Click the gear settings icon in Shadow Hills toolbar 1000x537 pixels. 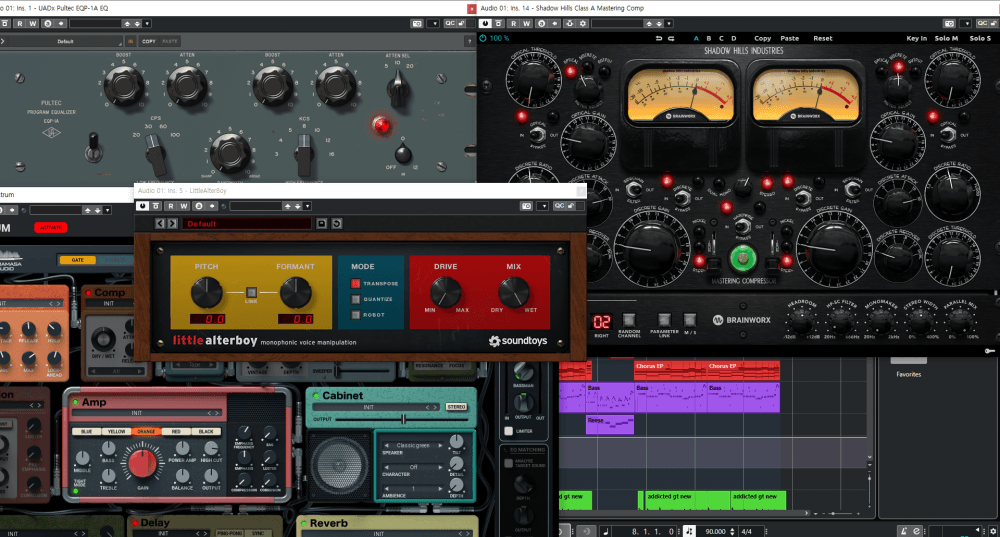(583, 24)
